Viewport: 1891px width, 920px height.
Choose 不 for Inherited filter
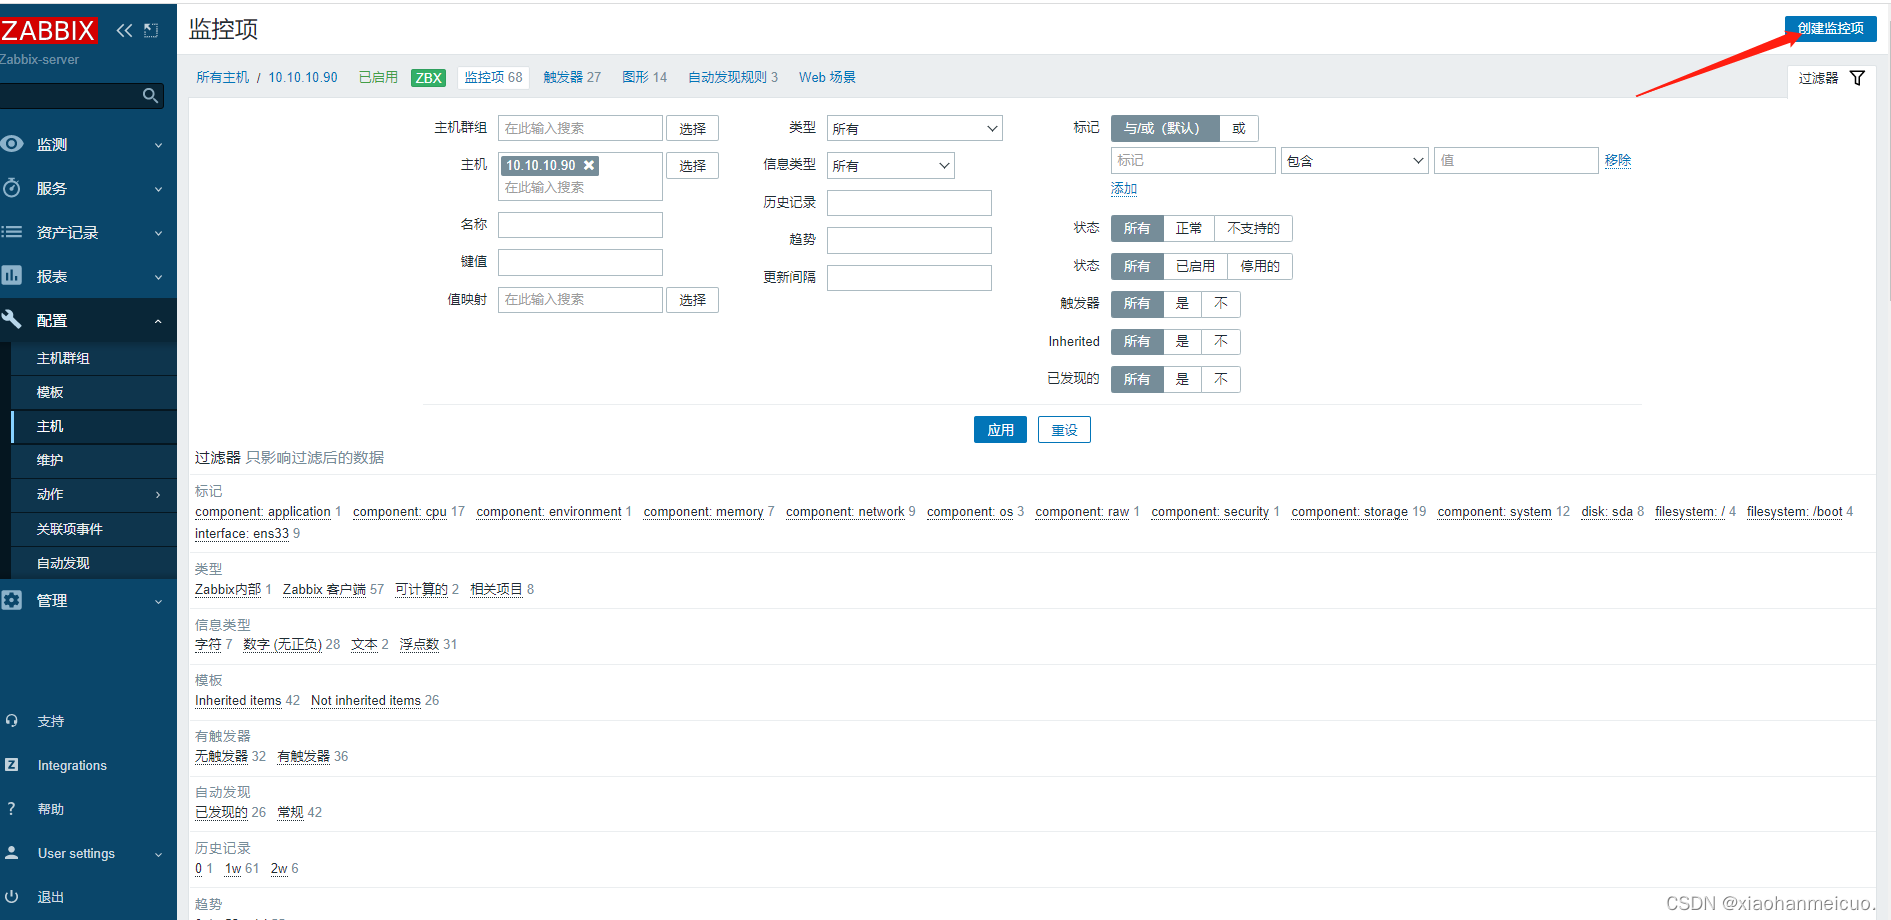point(1221,341)
